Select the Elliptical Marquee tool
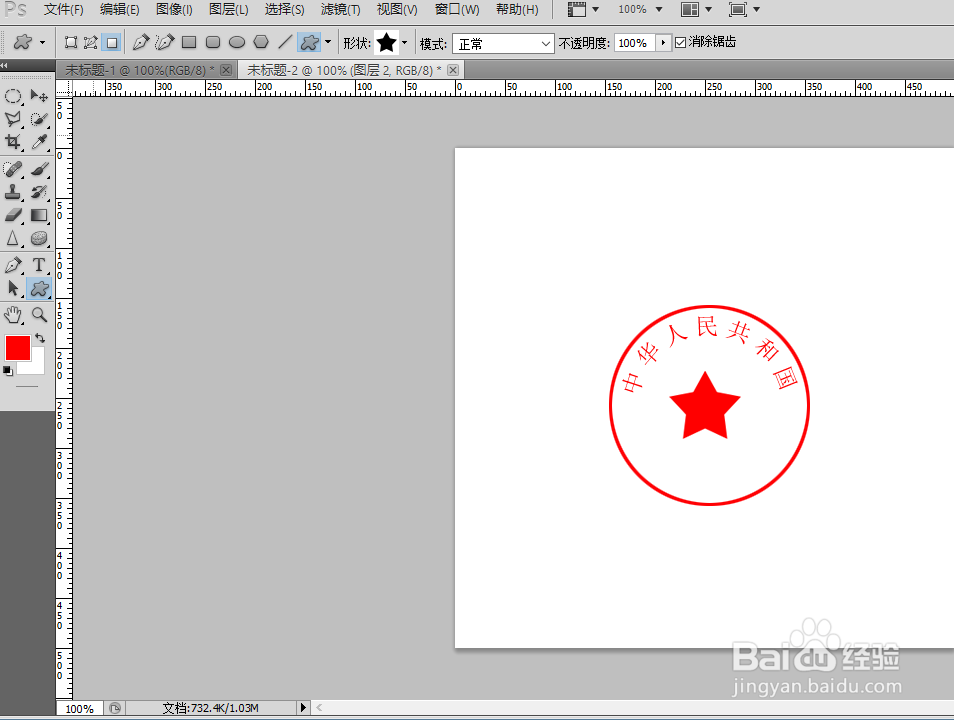 (x=13, y=96)
